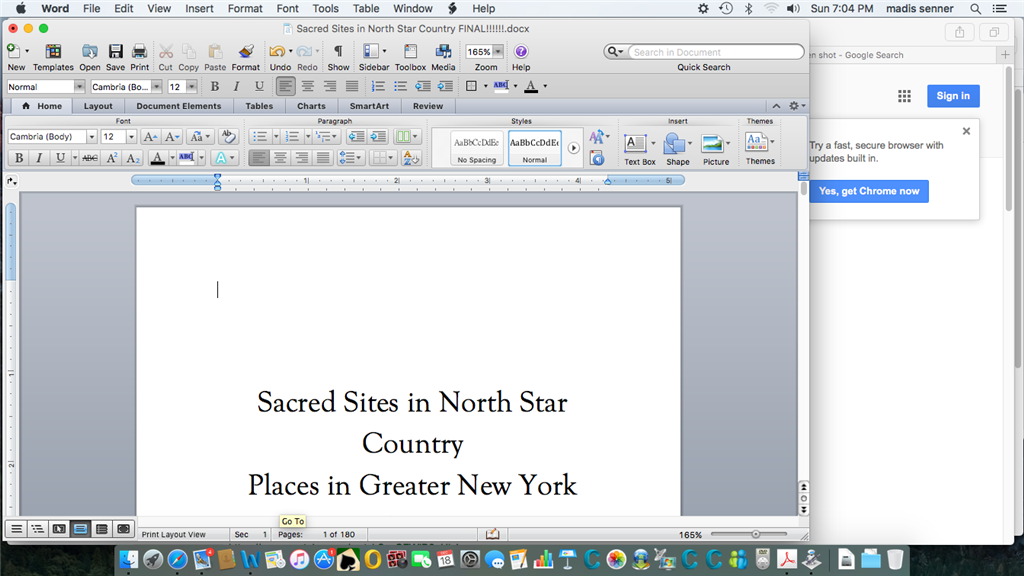This screenshot has height=576, width=1024.
Task: Open Google apps grid in browser
Action: point(904,96)
